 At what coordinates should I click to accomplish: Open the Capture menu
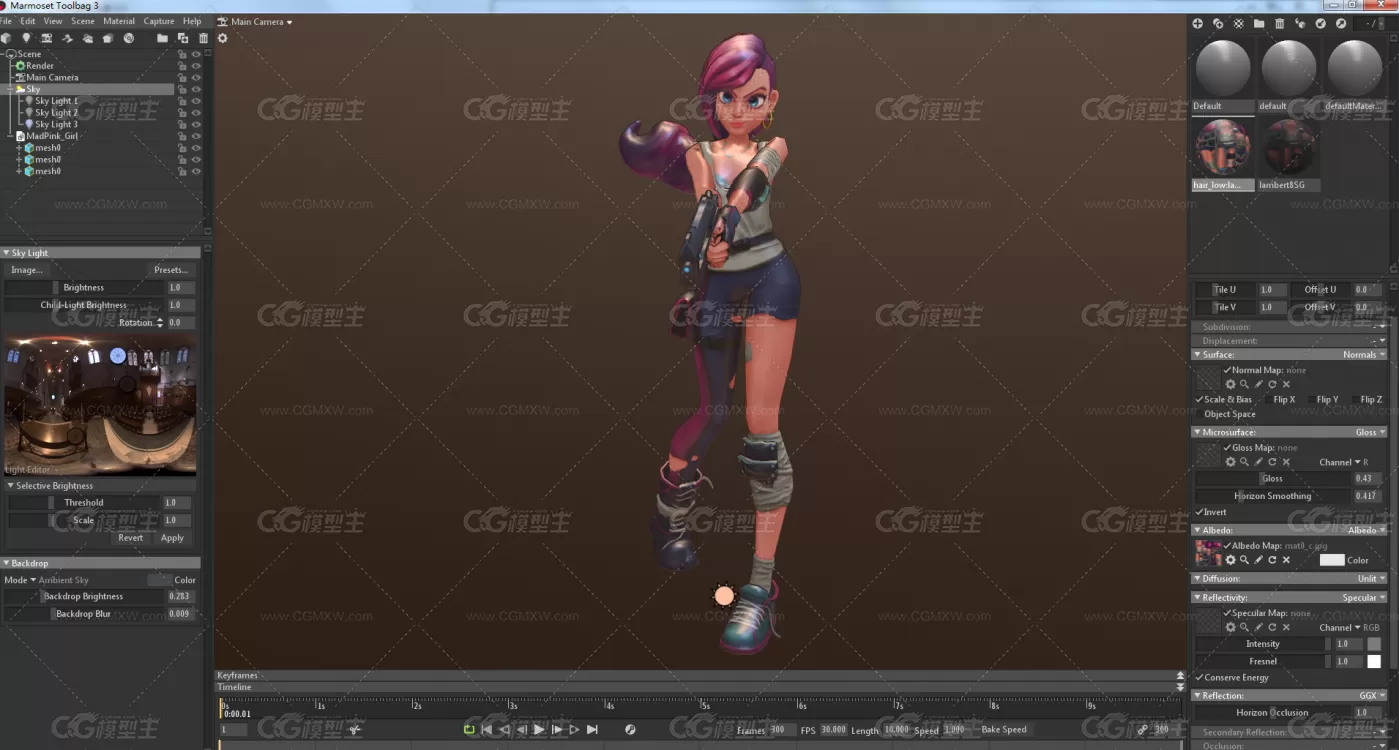click(x=159, y=21)
